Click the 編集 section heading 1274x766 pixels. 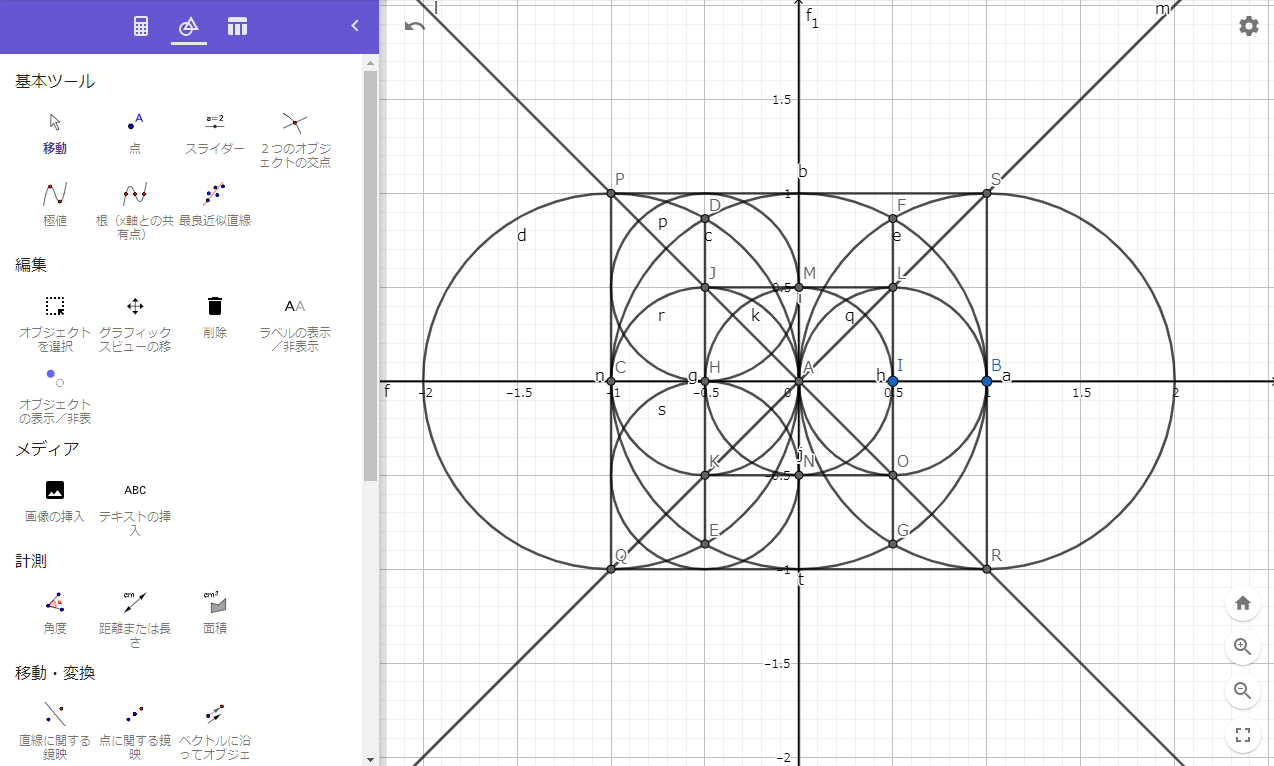click(x=31, y=265)
